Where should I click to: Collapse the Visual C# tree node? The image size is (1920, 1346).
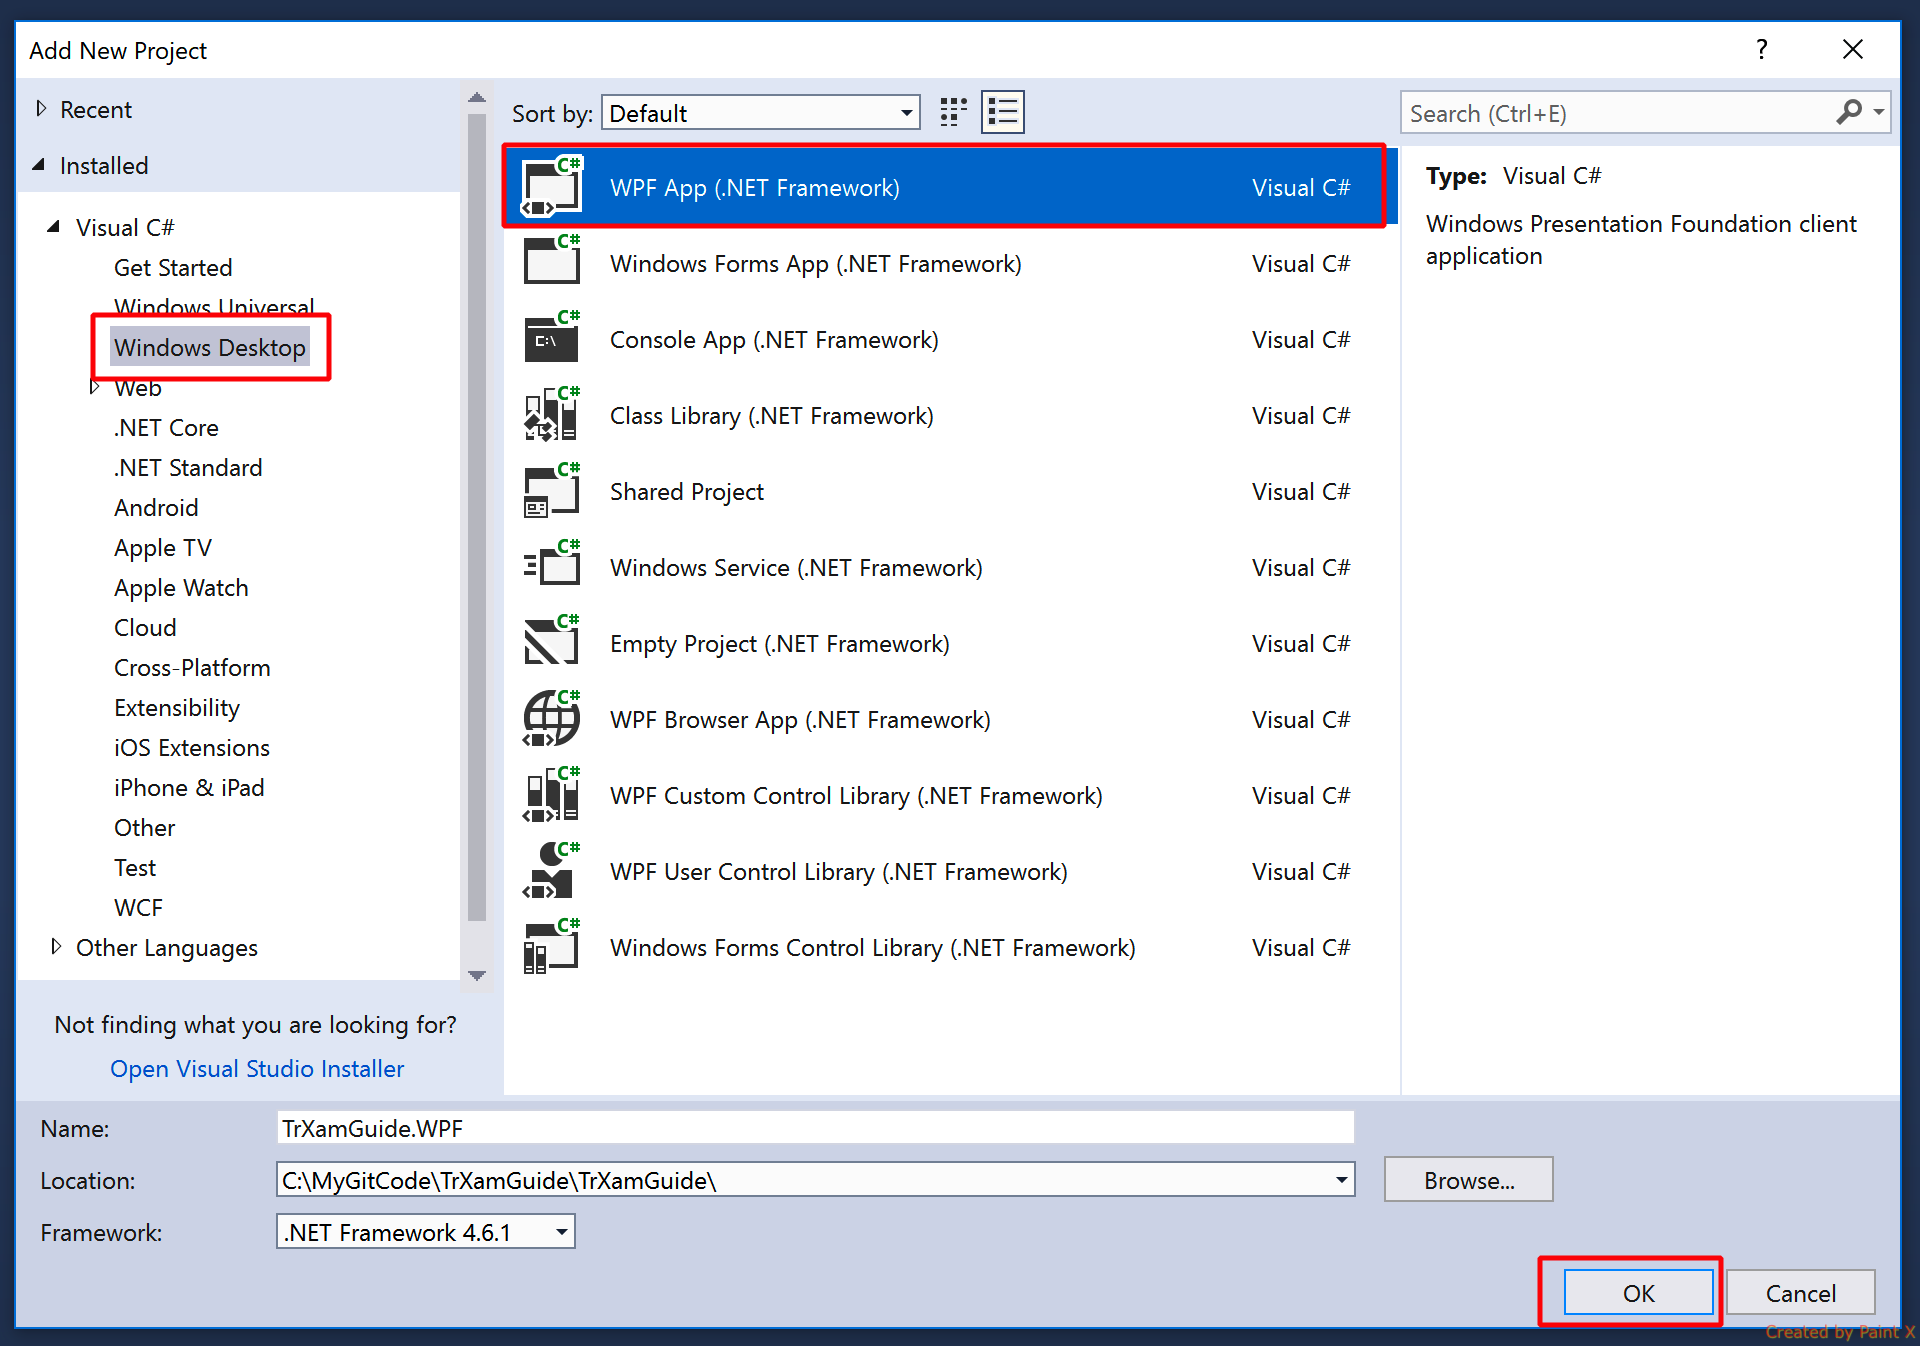(x=54, y=227)
